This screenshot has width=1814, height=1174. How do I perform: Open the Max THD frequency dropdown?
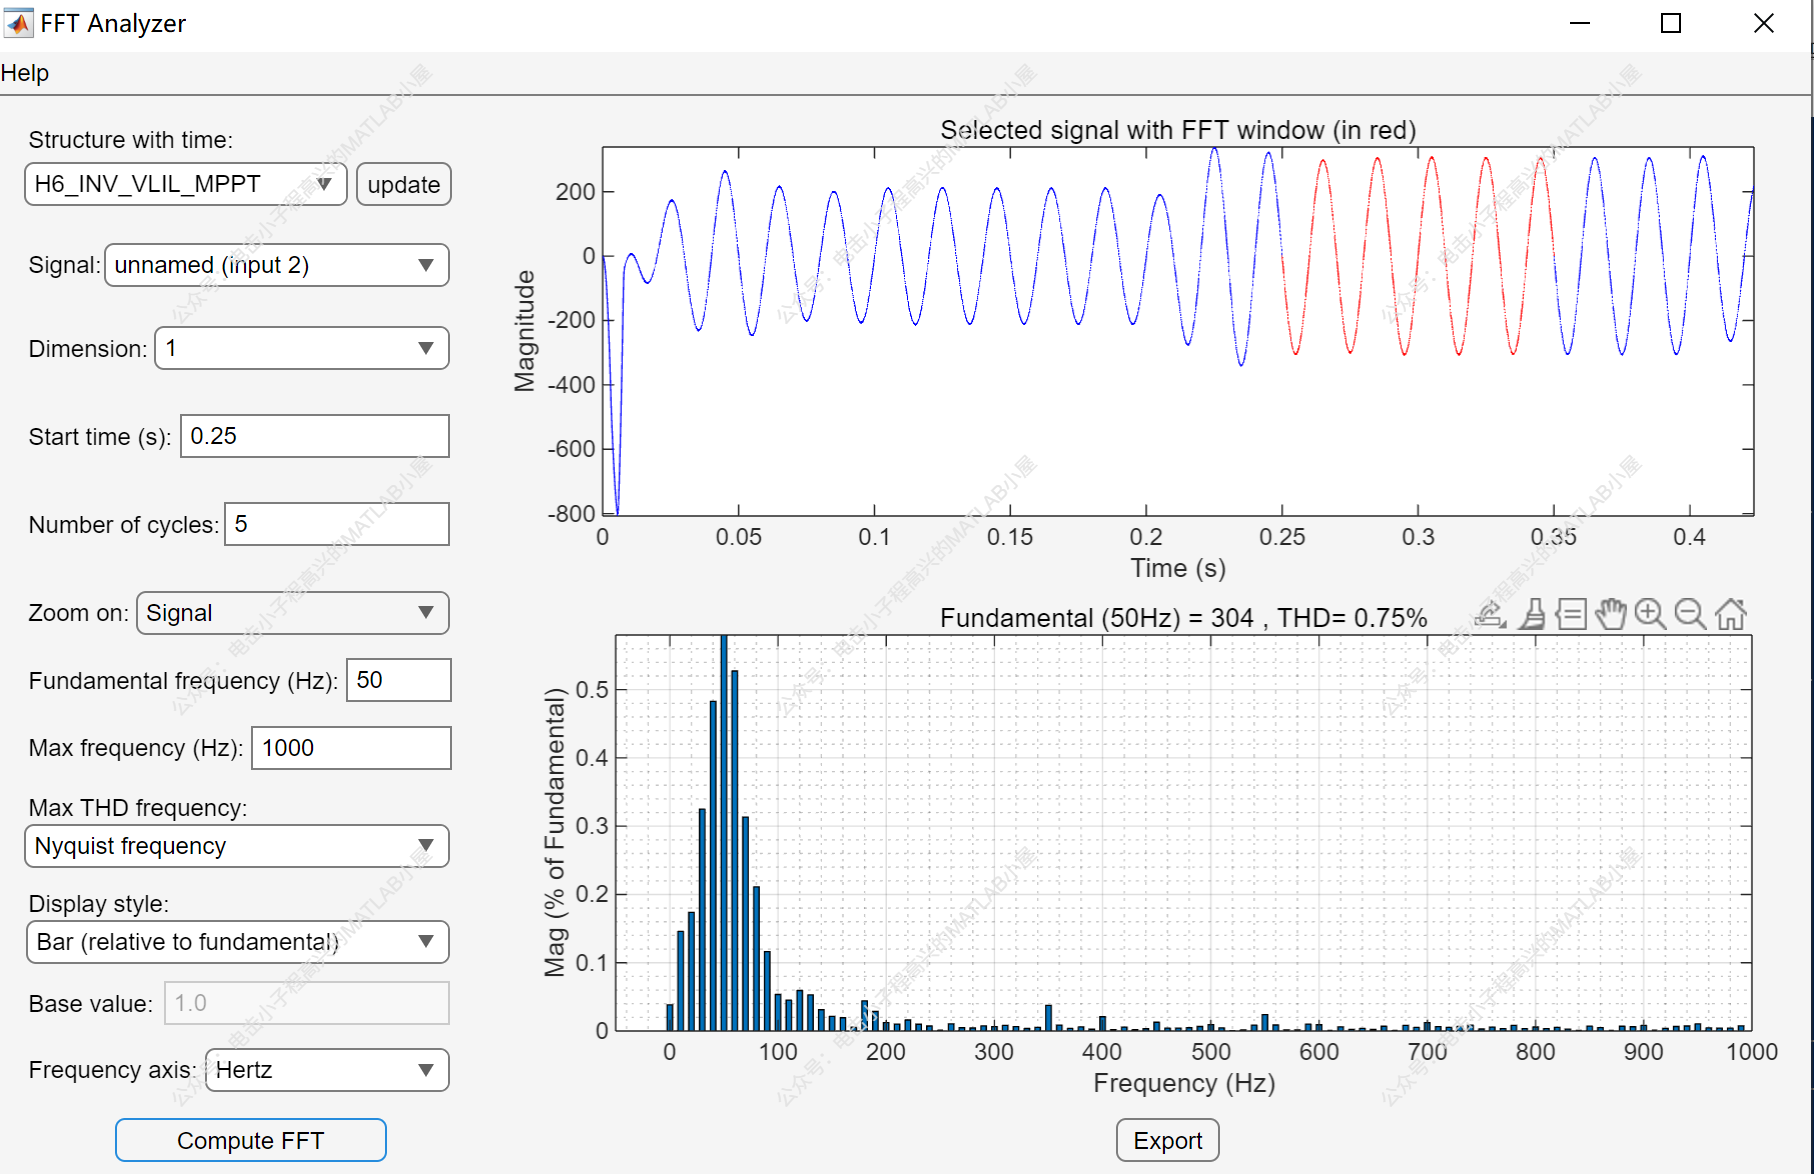point(236,846)
